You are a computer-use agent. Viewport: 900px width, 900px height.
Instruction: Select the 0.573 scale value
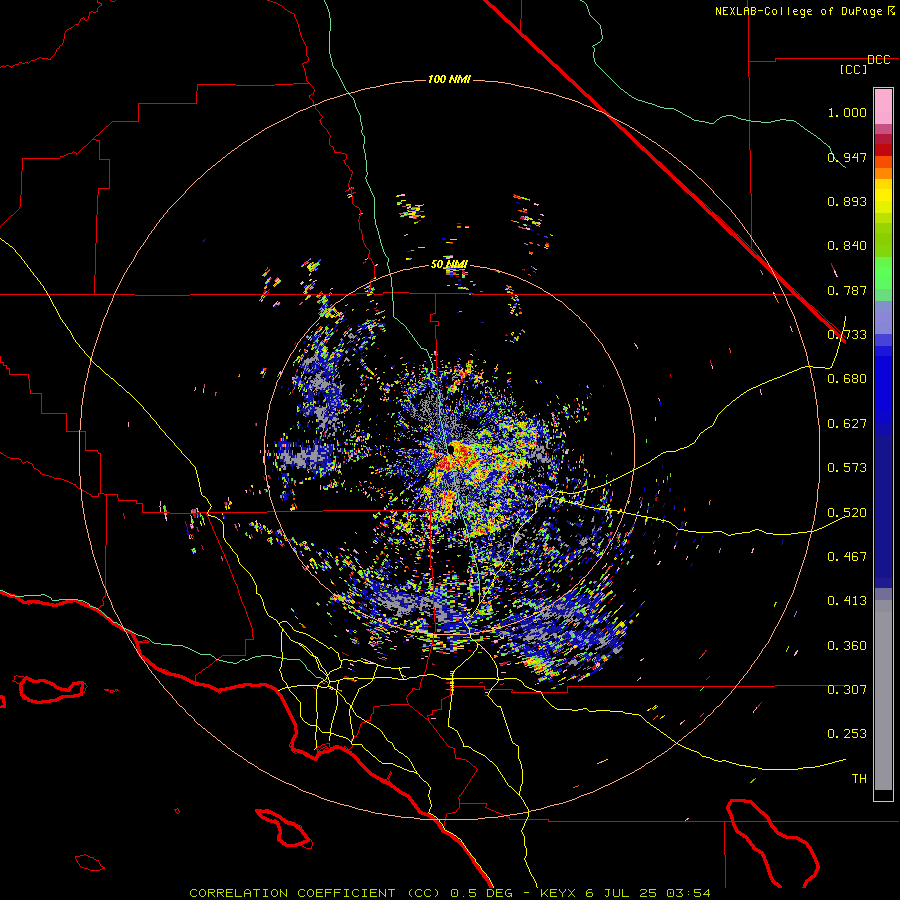(x=847, y=468)
